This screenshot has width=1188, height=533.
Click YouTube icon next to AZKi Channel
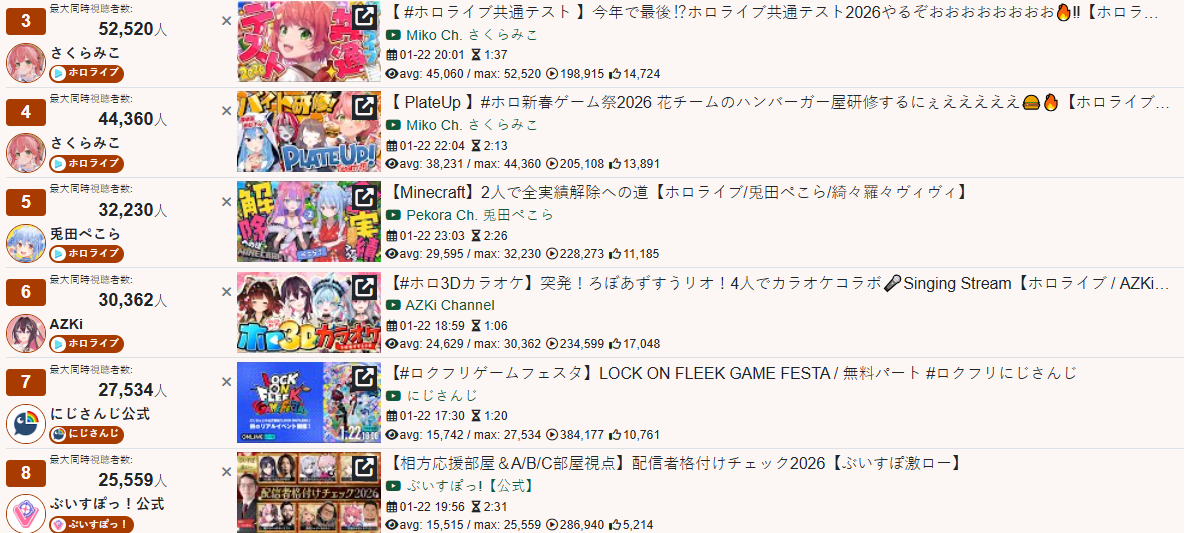393,306
